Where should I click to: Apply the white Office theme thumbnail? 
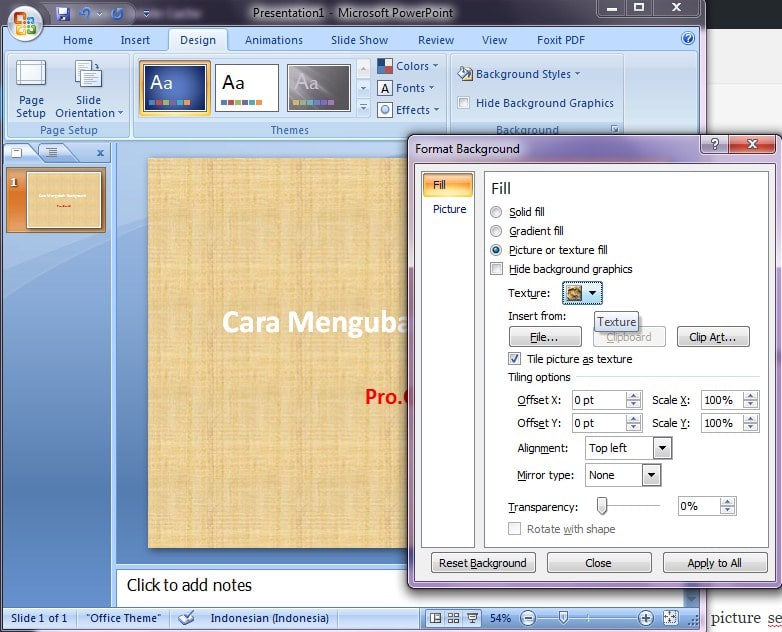[247, 88]
